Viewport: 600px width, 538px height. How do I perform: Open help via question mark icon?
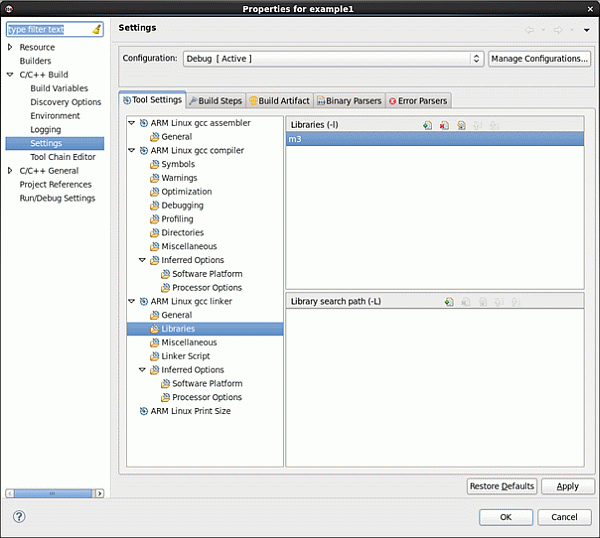(x=19, y=517)
